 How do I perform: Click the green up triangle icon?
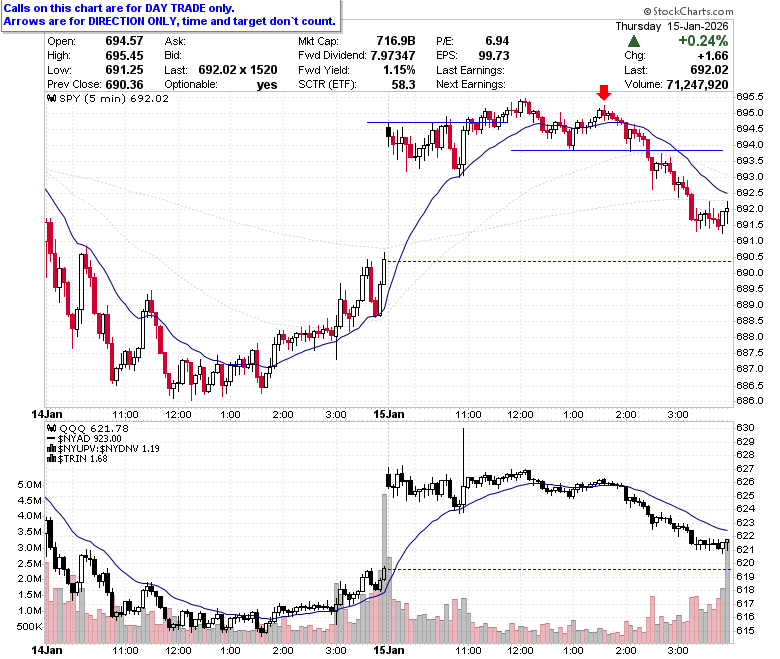(x=634, y=41)
